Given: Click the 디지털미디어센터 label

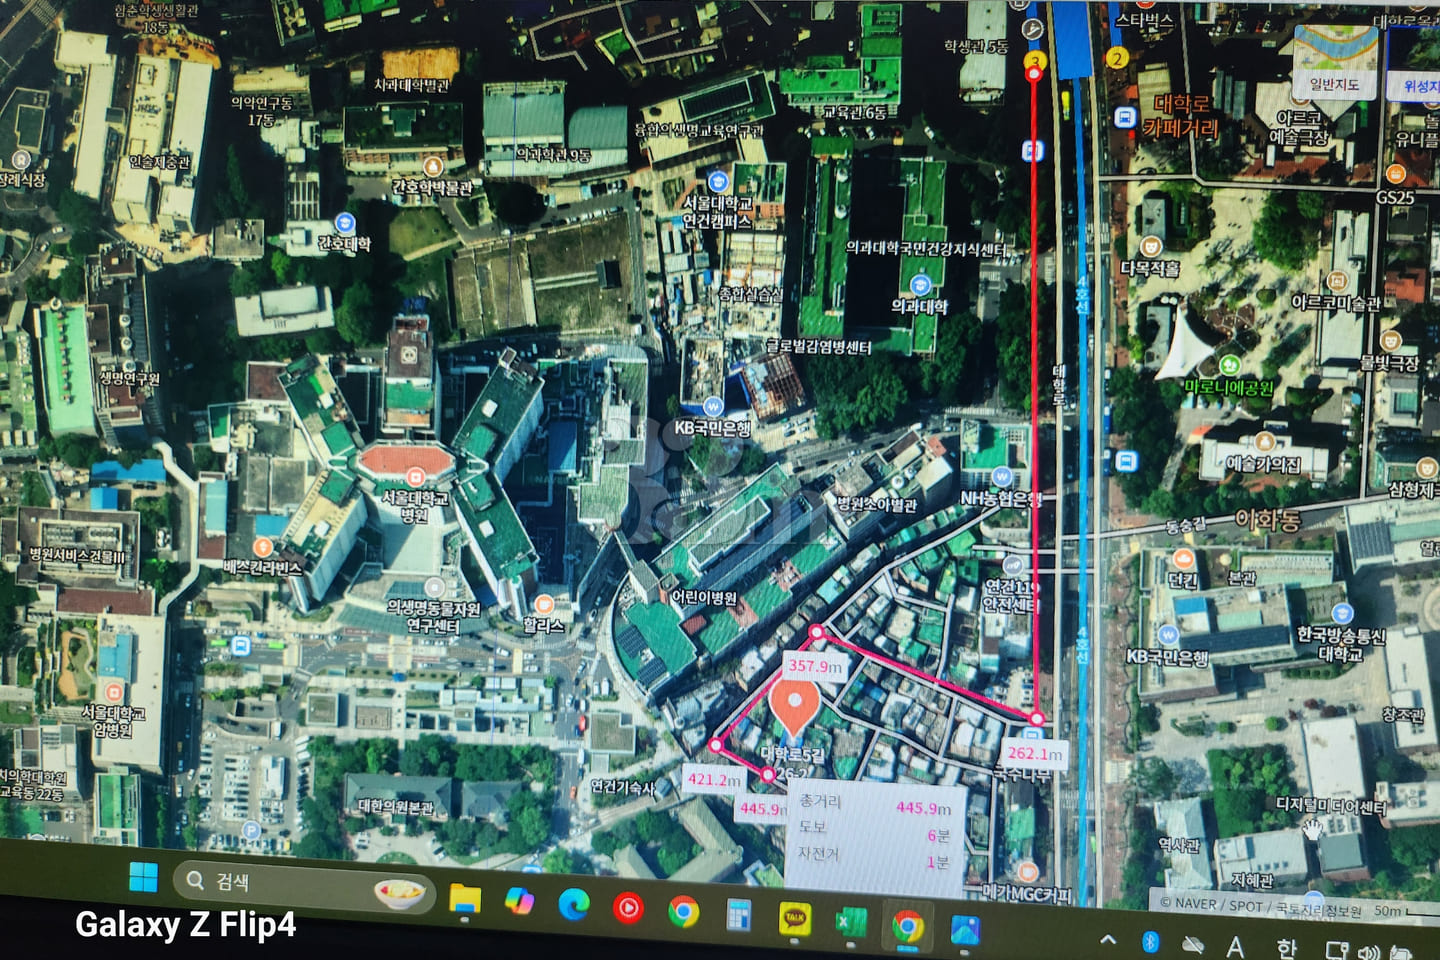Looking at the screenshot, I should click(x=1331, y=805).
